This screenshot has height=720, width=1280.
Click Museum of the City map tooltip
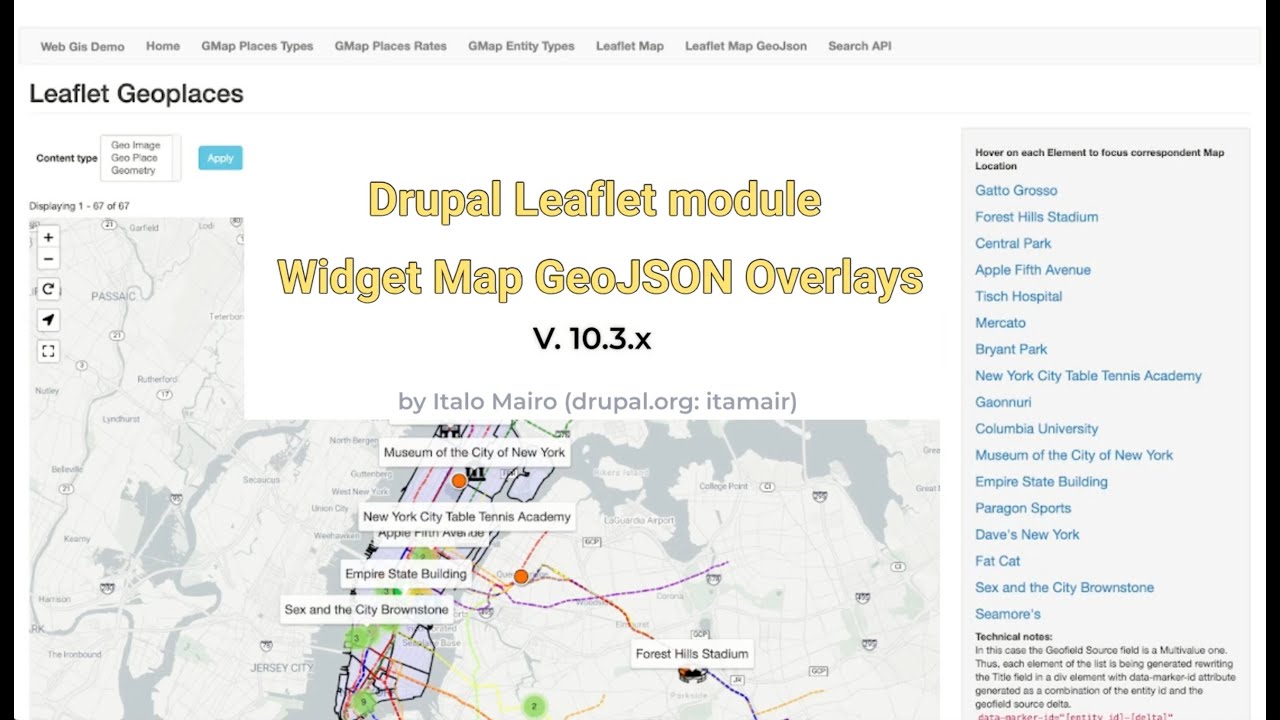coord(475,452)
